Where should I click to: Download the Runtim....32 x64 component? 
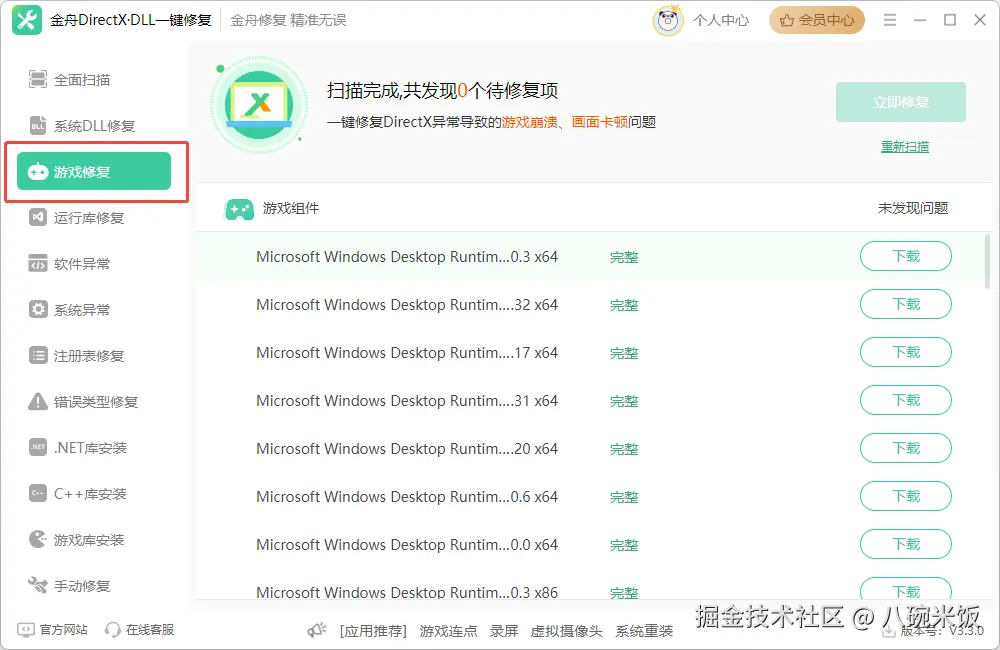(x=906, y=304)
